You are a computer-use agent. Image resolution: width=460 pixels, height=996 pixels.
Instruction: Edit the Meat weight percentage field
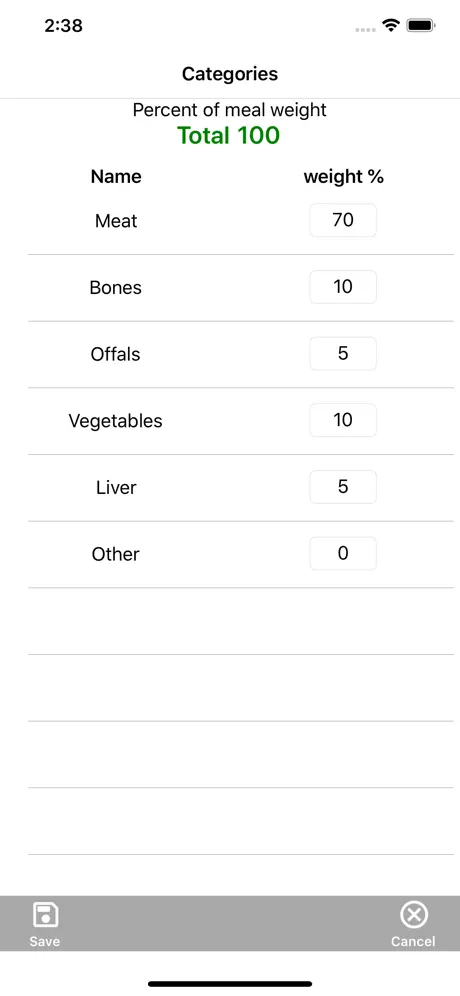coord(343,220)
